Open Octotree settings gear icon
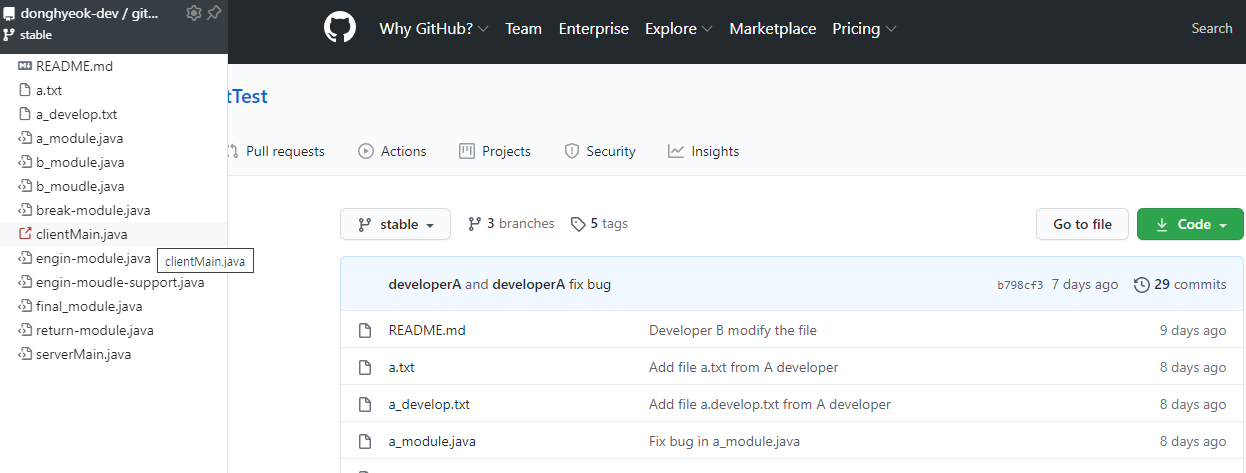 tap(194, 13)
